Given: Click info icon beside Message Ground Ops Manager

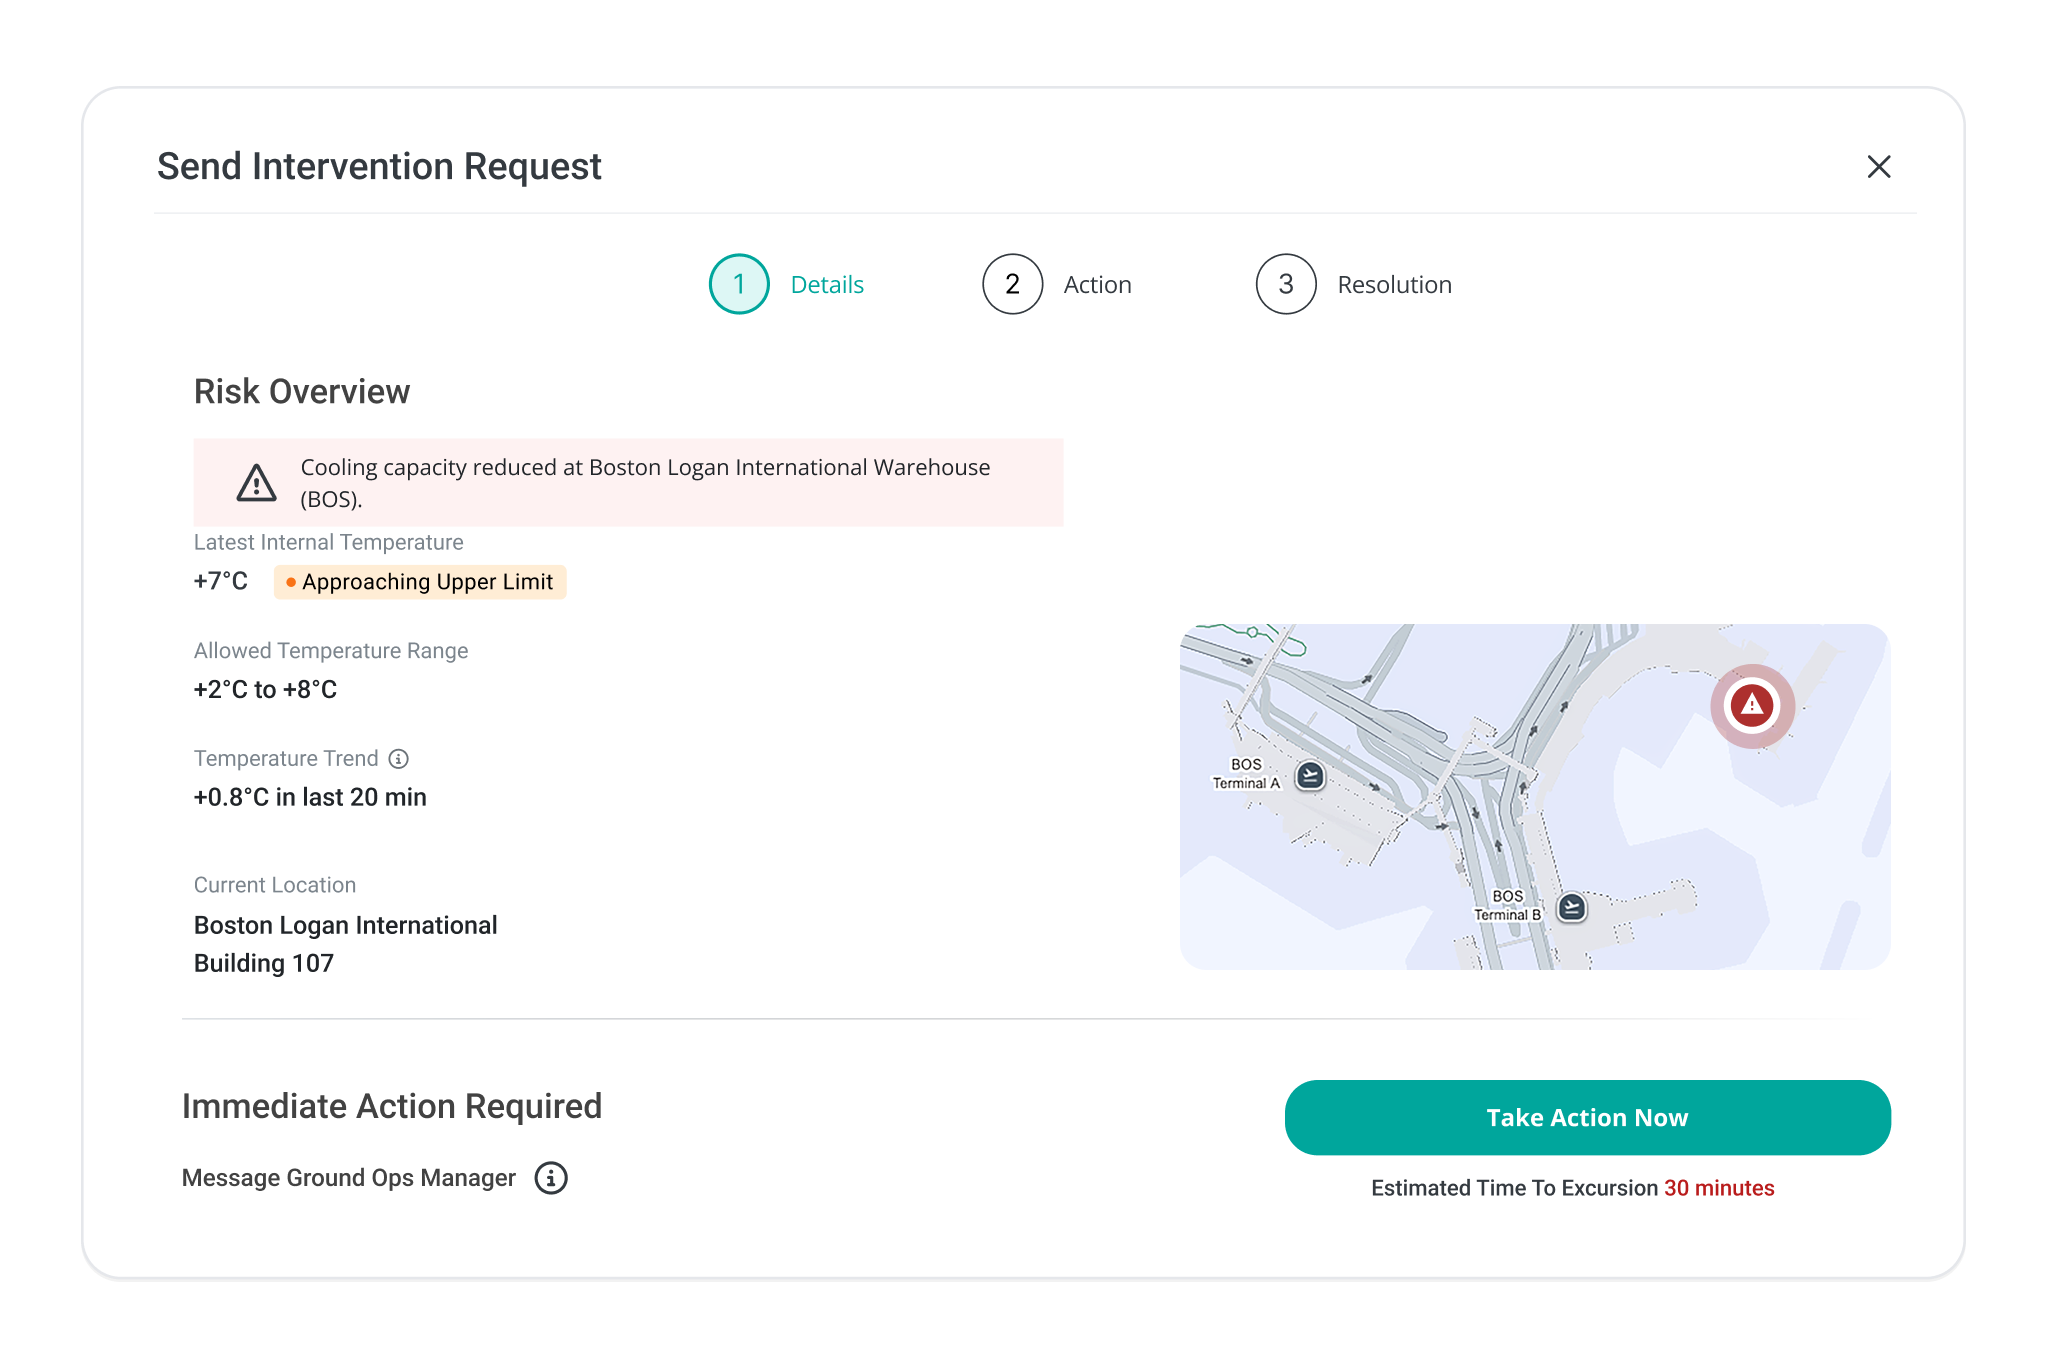Looking at the screenshot, I should 551,1178.
